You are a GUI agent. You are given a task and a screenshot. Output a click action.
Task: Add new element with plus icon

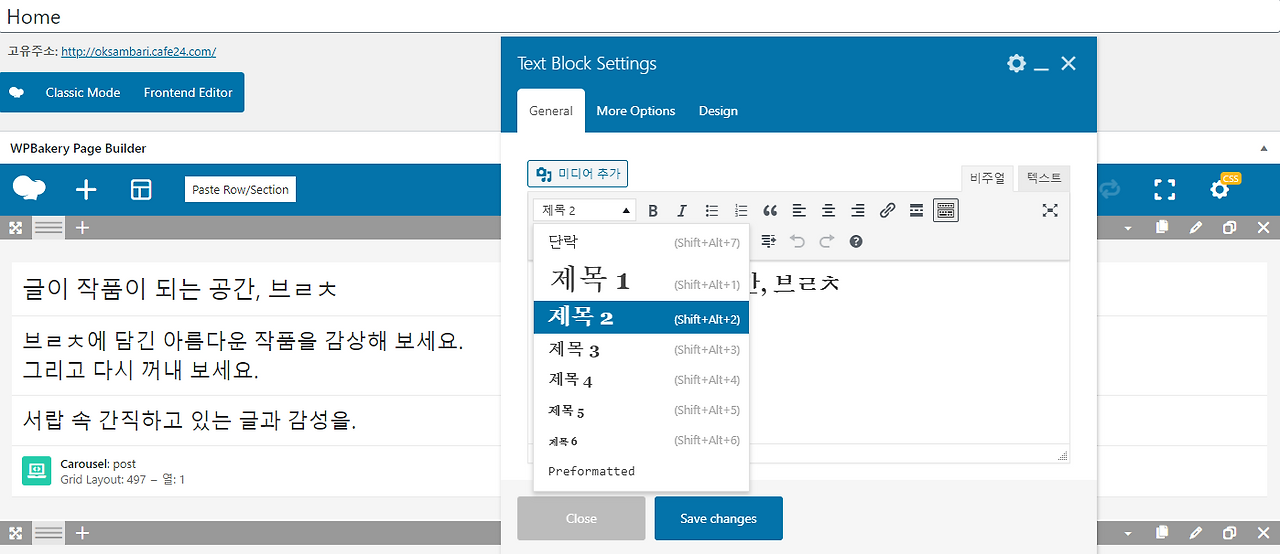point(86,189)
